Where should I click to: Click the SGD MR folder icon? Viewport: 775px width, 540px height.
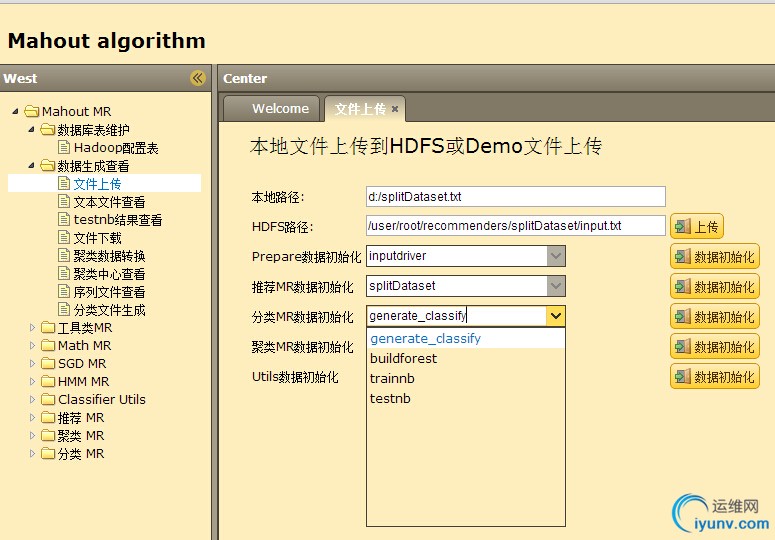pyautogui.click(x=48, y=363)
